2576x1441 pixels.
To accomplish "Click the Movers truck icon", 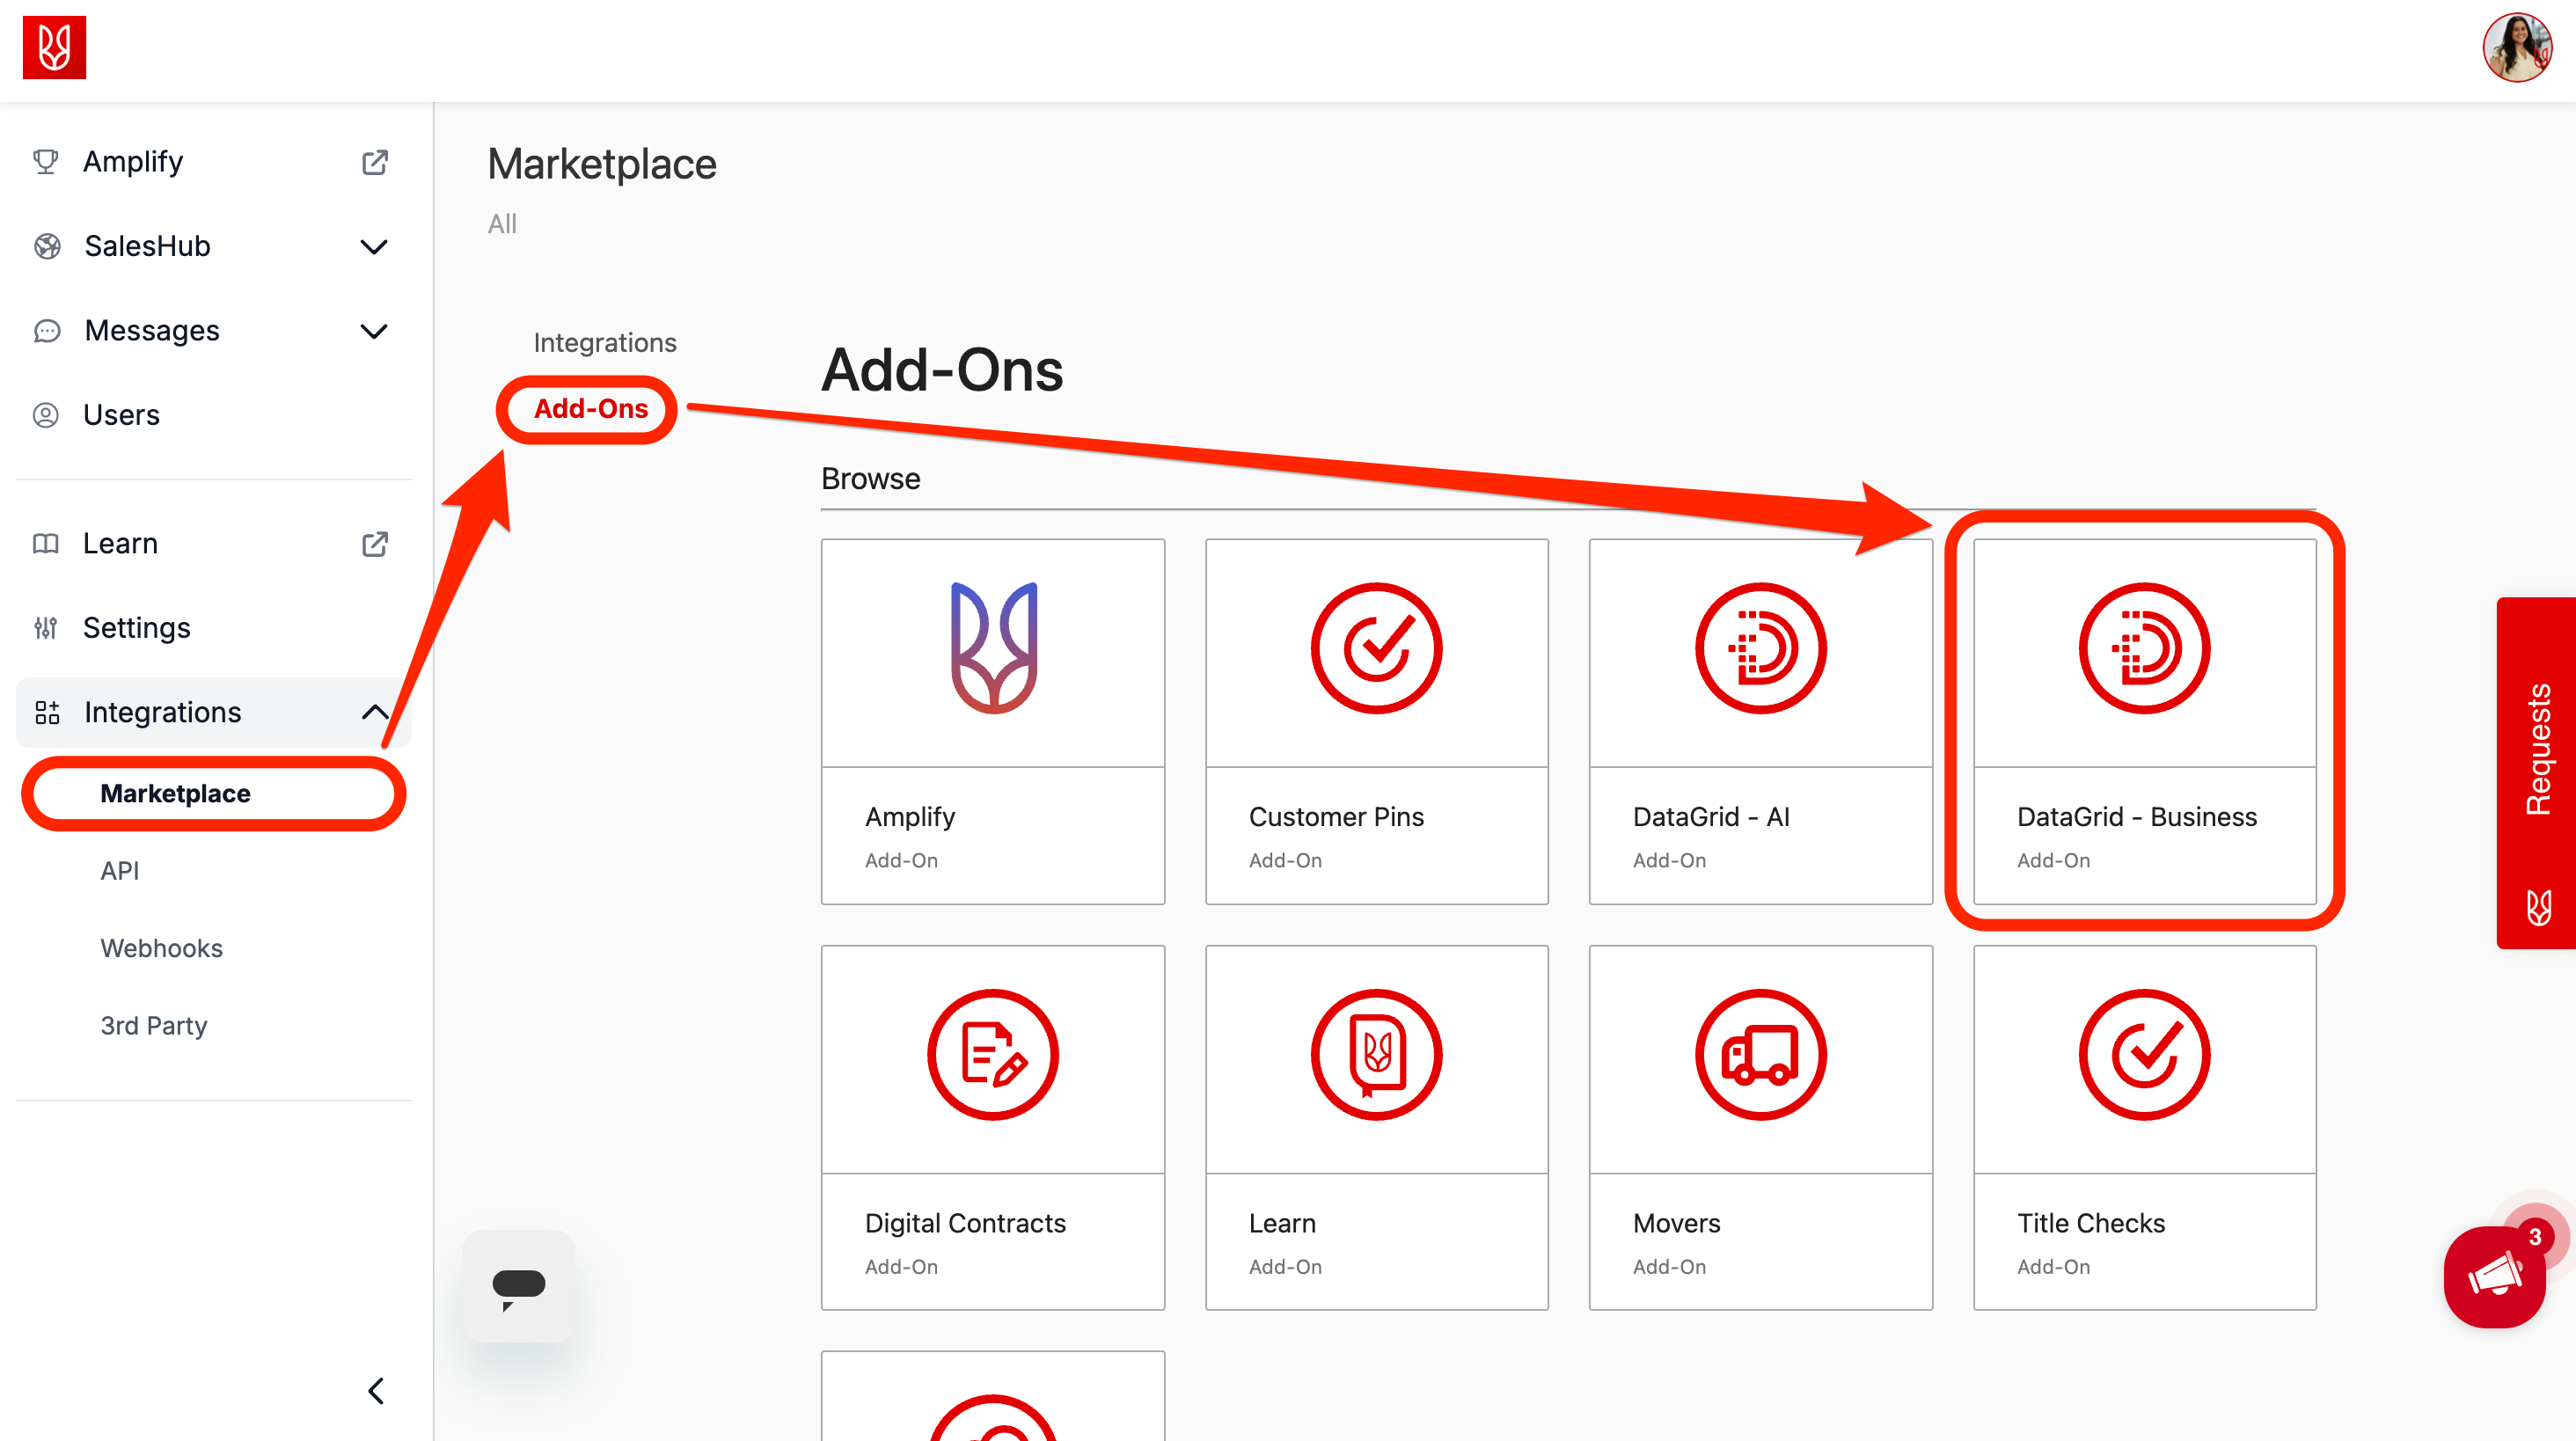I will click(x=1760, y=1055).
